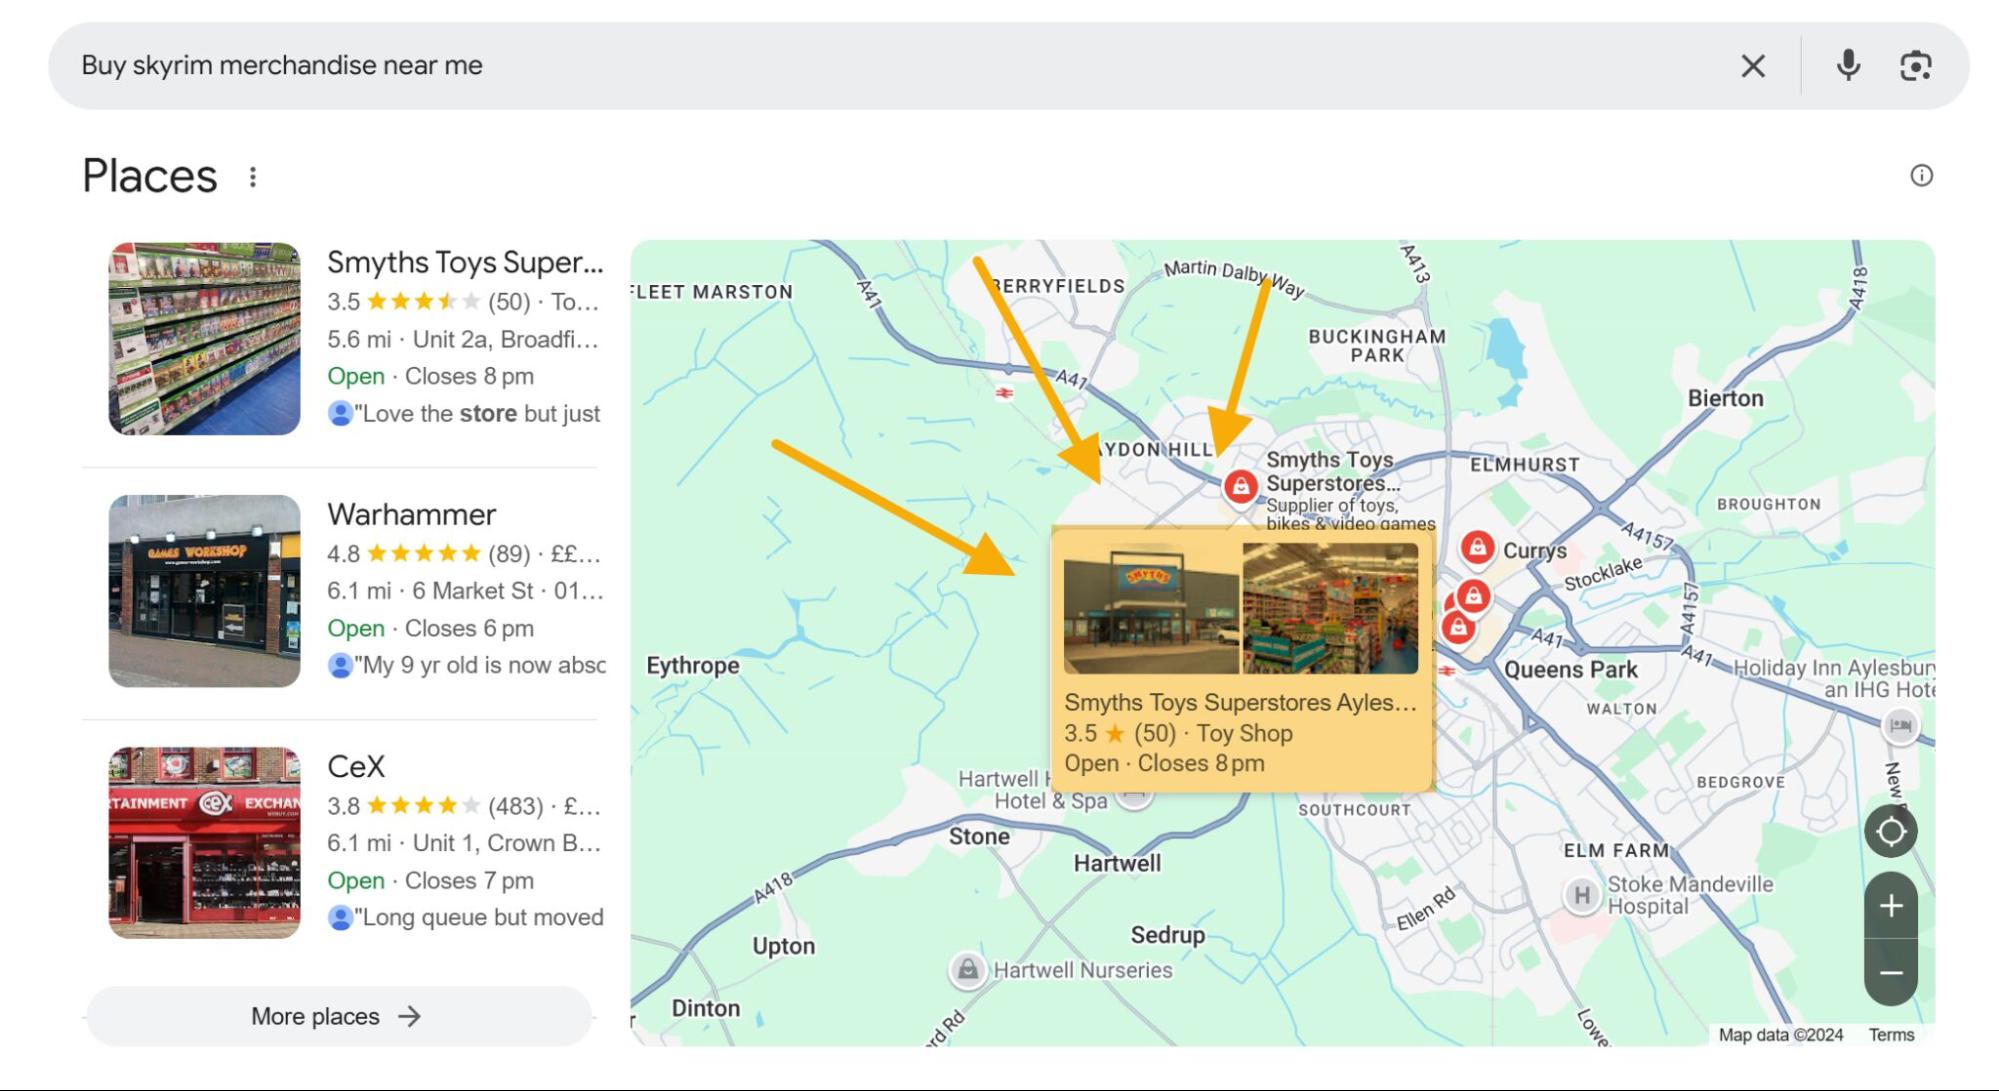Open Smyths Toys Super... listing title

[465, 262]
